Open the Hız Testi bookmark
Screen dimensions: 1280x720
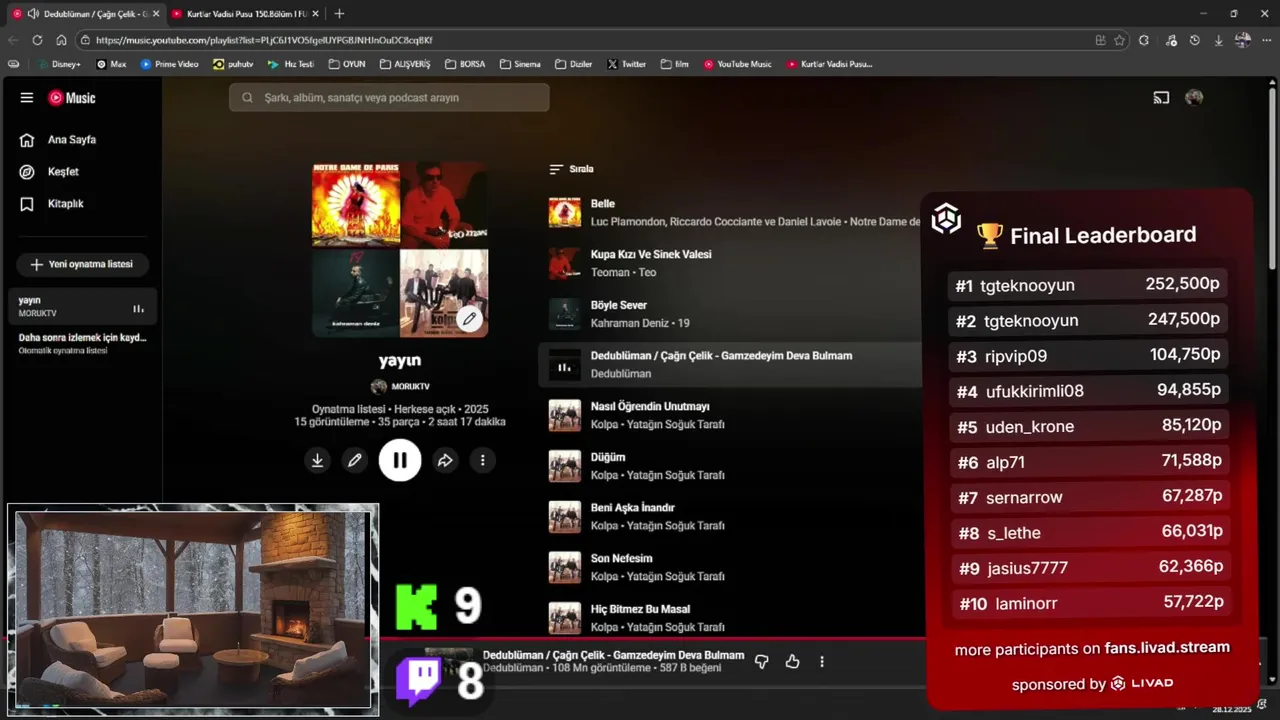(290, 64)
